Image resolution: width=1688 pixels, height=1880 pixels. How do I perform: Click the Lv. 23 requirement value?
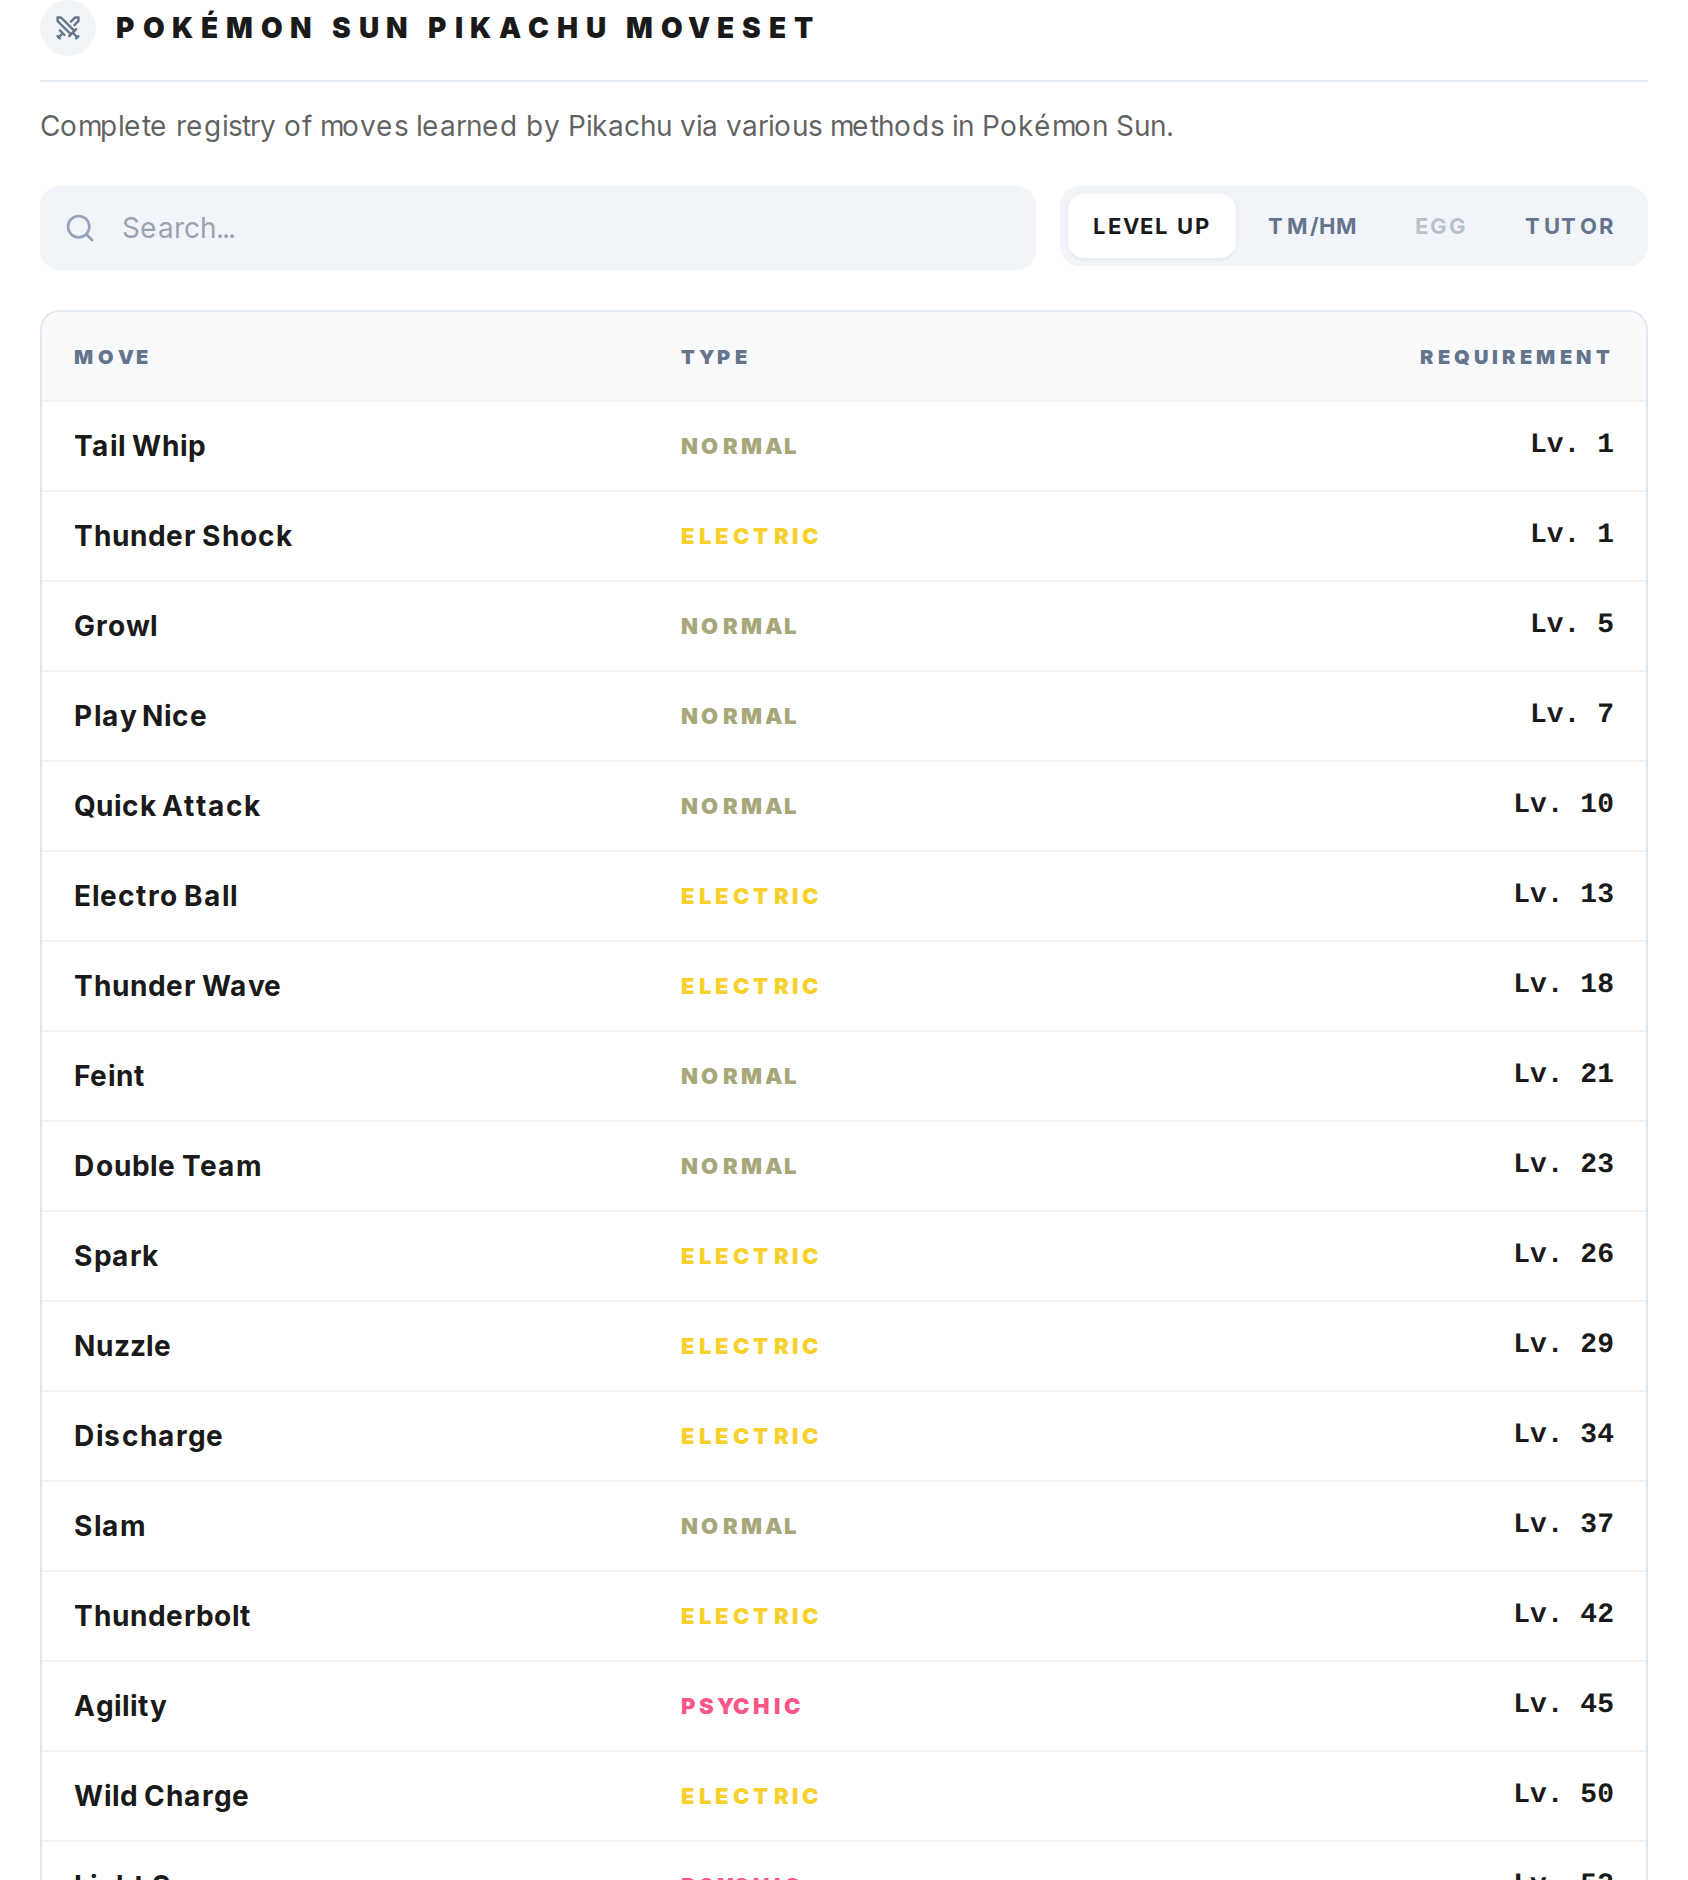pyautogui.click(x=1564, y=1164)
